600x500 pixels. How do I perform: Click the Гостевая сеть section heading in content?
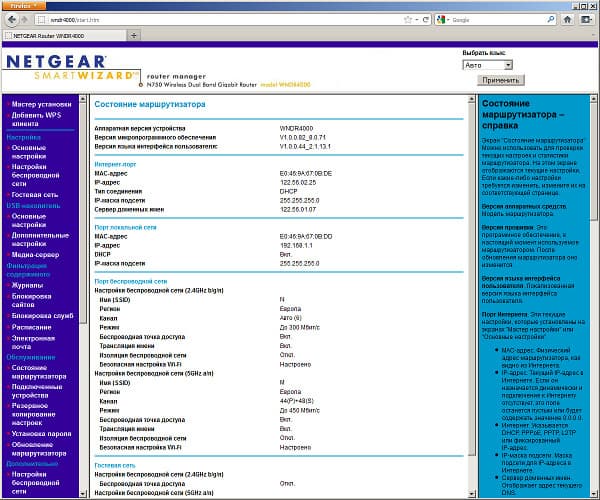(x=115, y=466)
